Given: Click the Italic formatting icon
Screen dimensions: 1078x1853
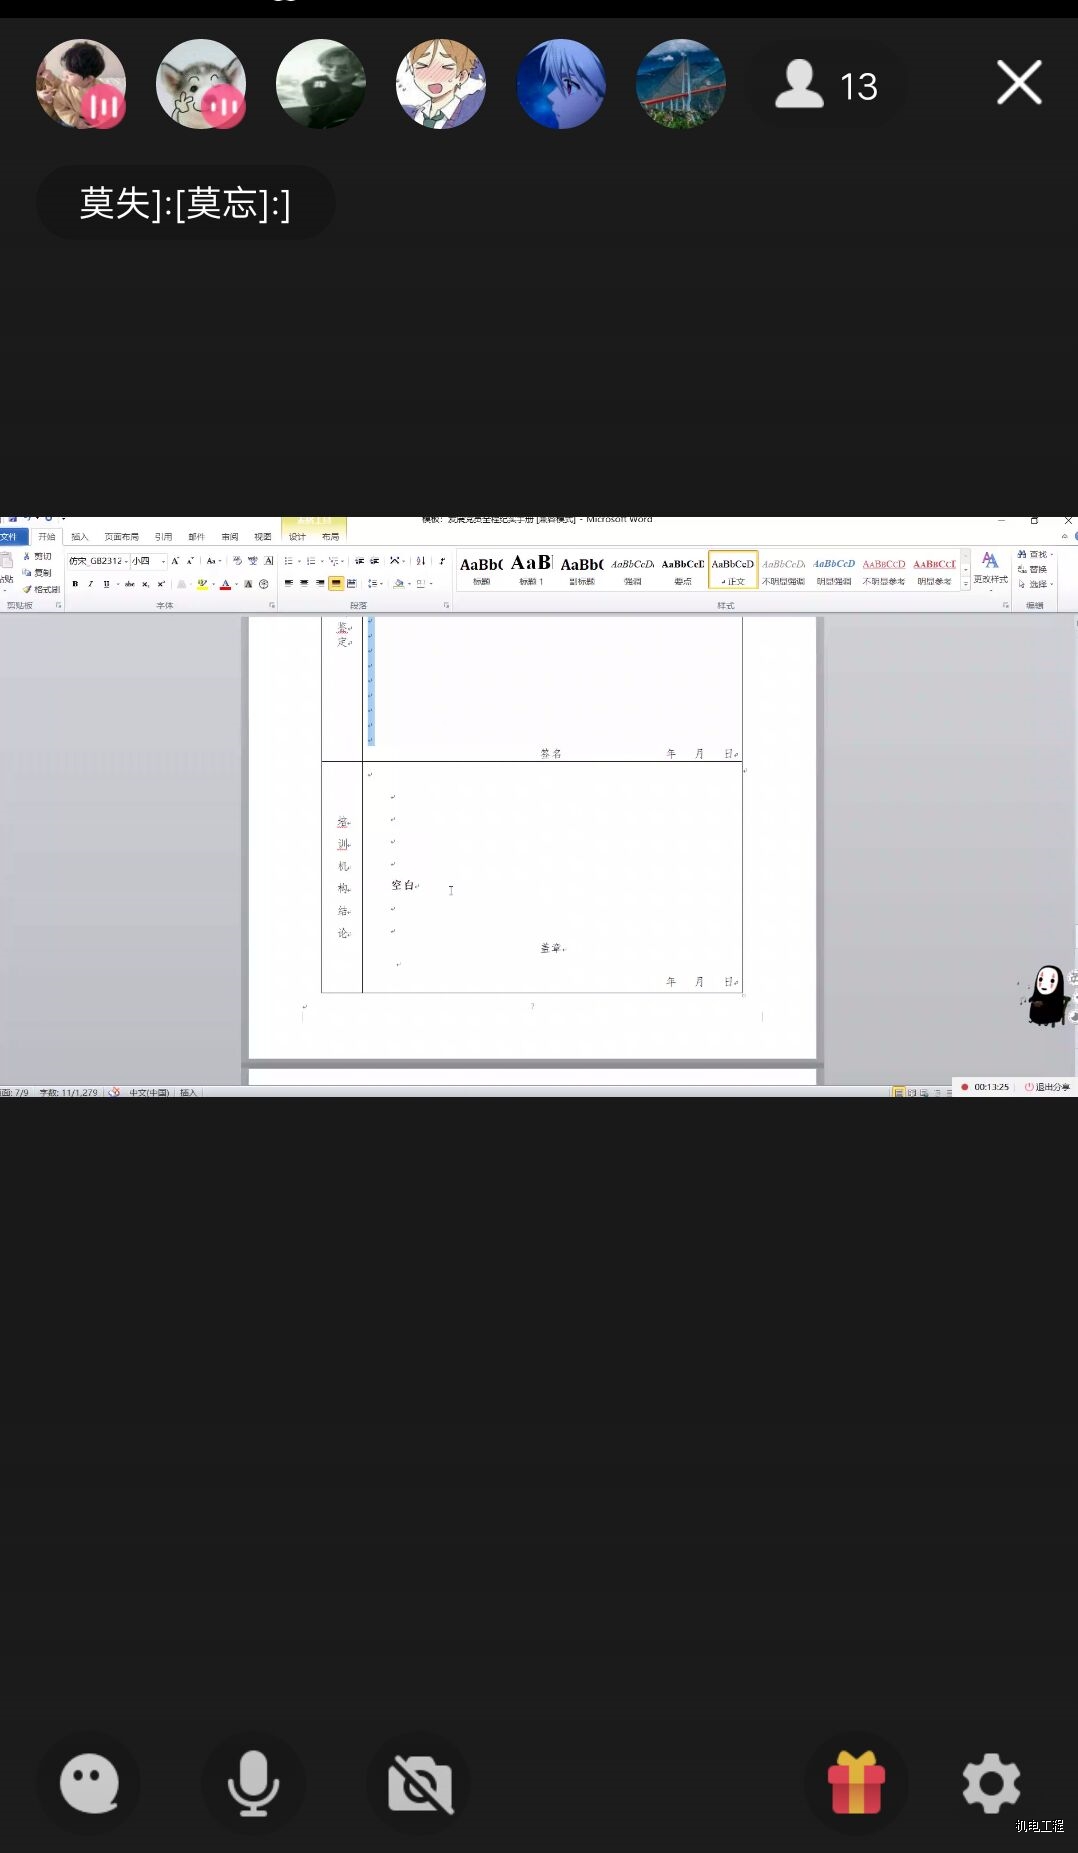Looking at the screenshot, I should (90, 584).
